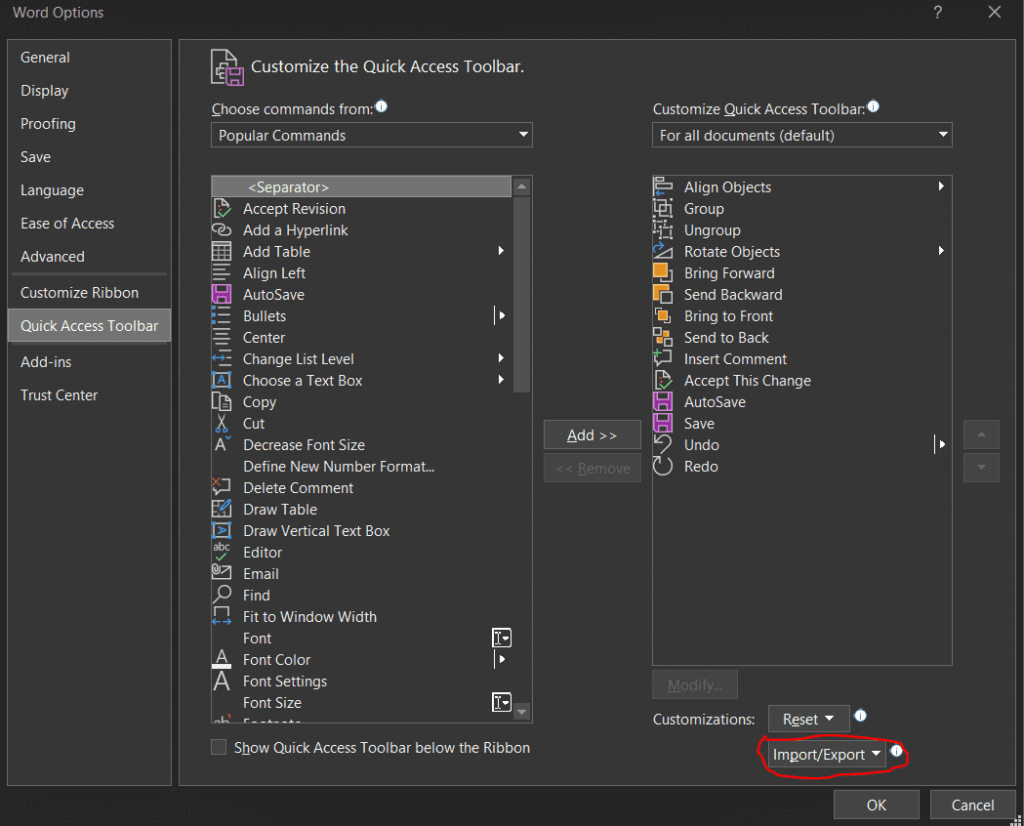Screen dimensions: 1024x826
Task: Click the Find magnifier icon
Action: (x=222, y=594)
